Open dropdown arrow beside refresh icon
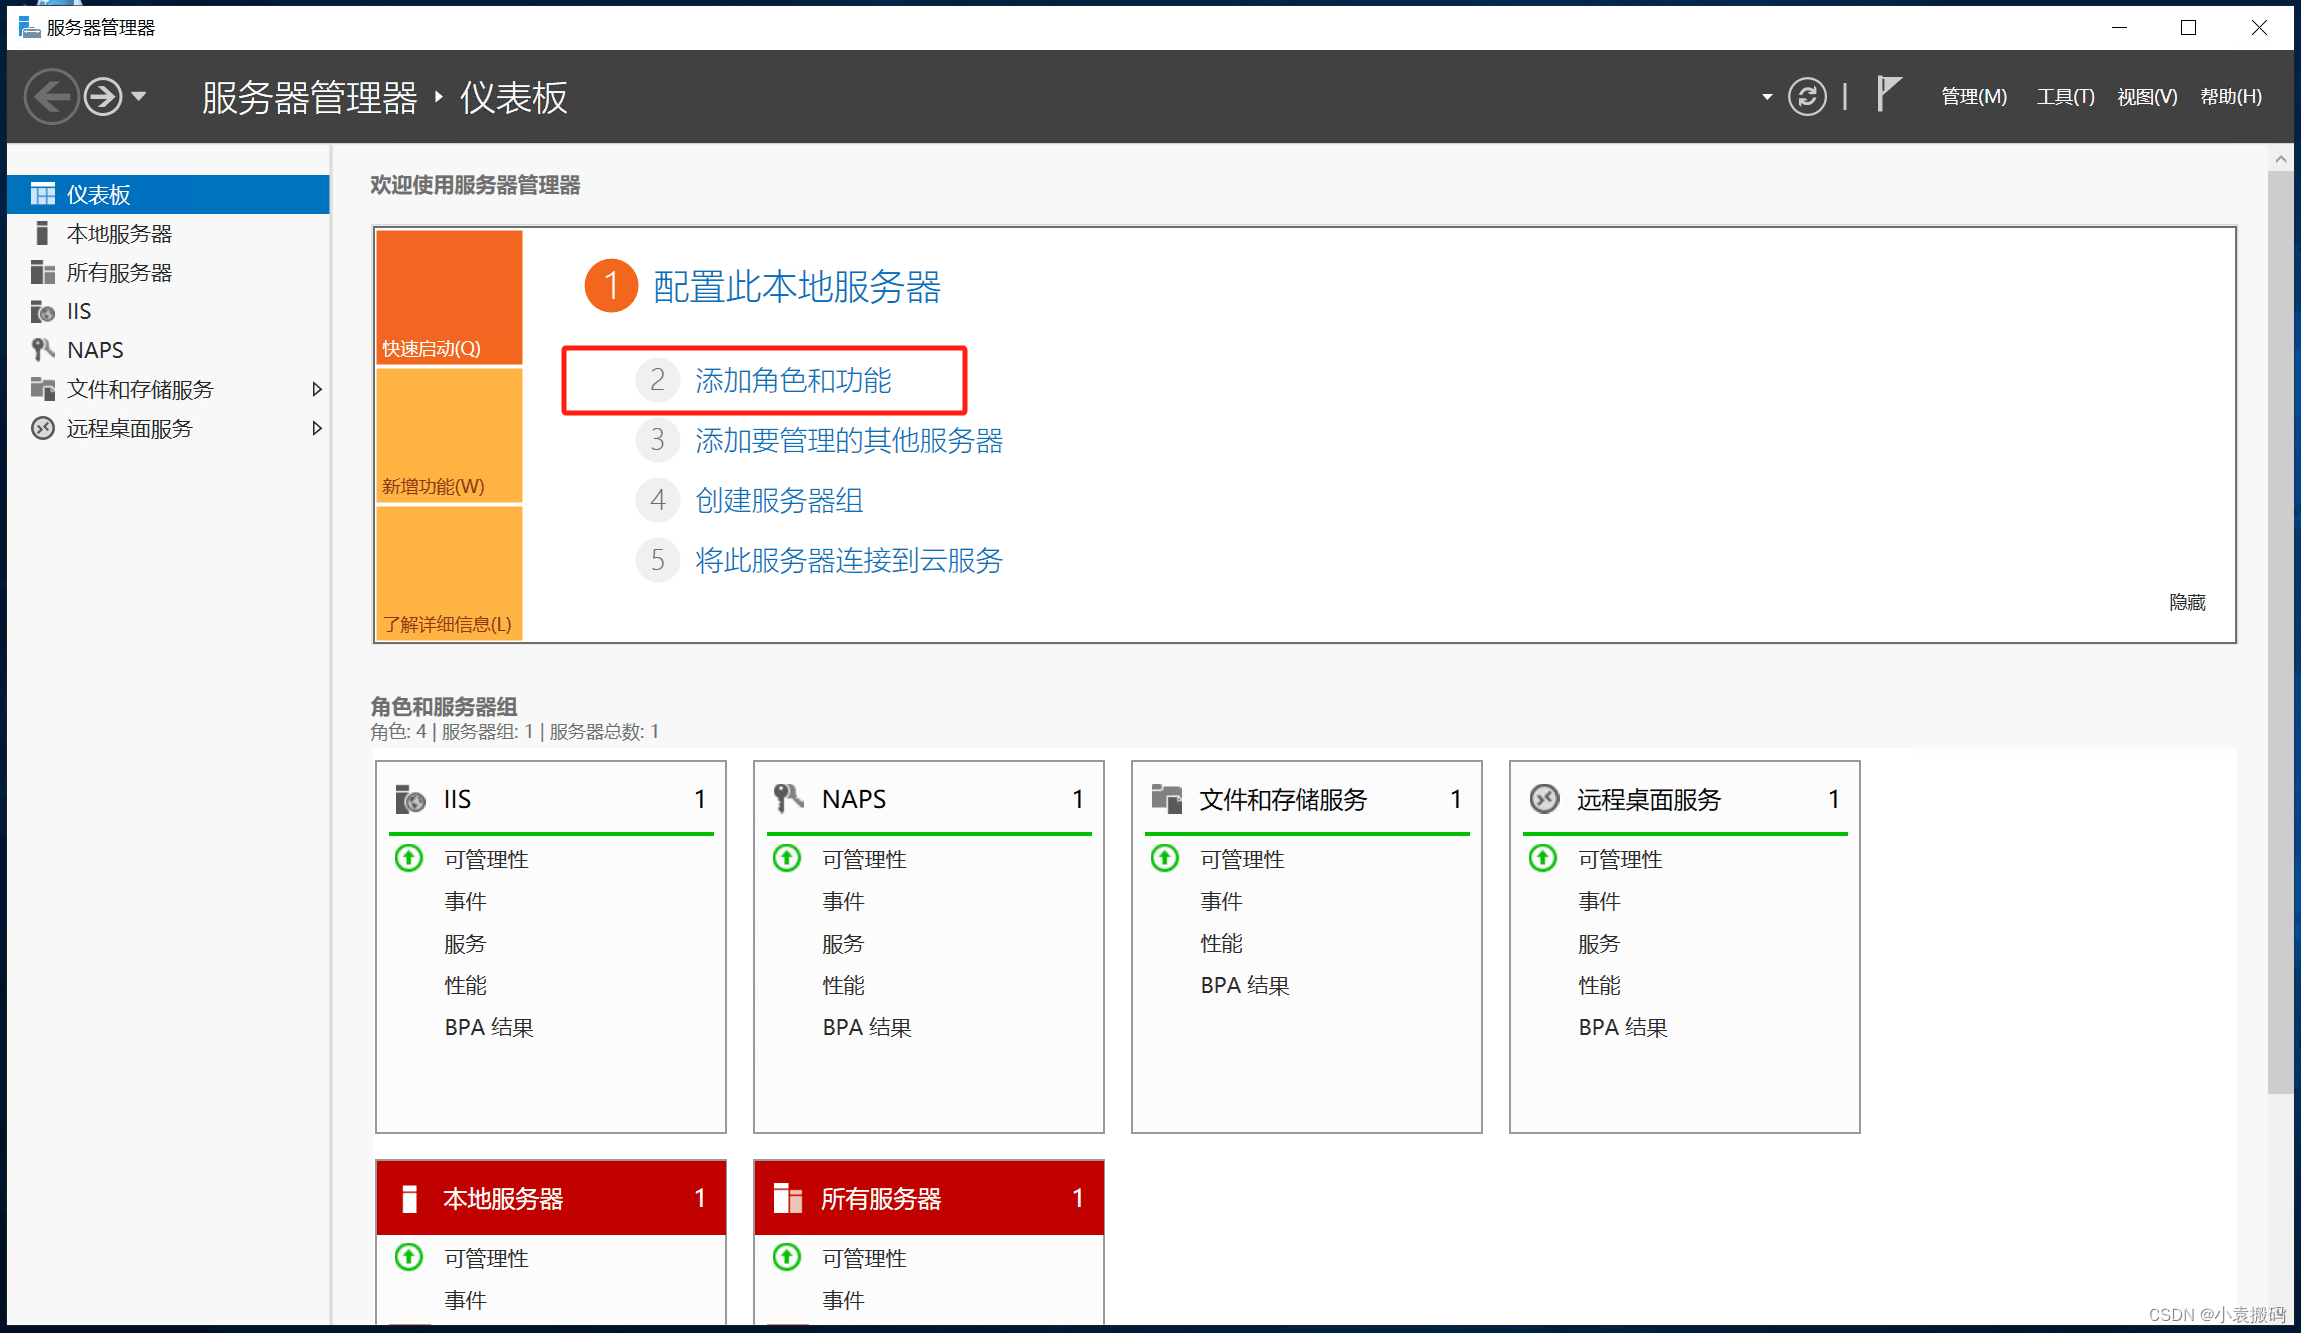Viewport: 2301px width, 1333px height. [1767, 97]
